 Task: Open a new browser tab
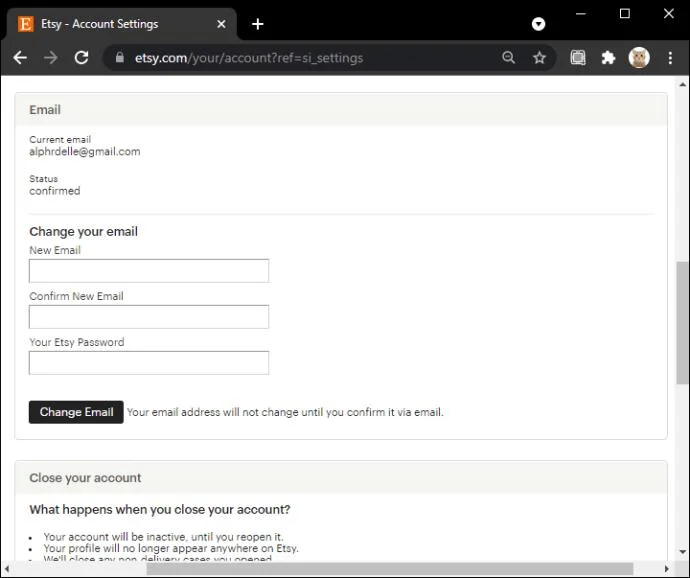pyautogui.click(x=257, y=24)
